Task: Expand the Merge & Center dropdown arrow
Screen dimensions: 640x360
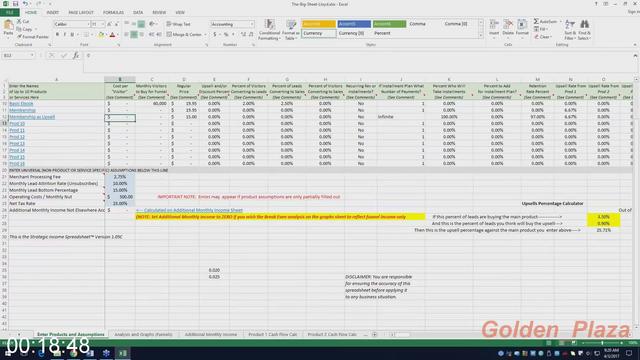Action: pyautogui.click(x=205, y=35)
